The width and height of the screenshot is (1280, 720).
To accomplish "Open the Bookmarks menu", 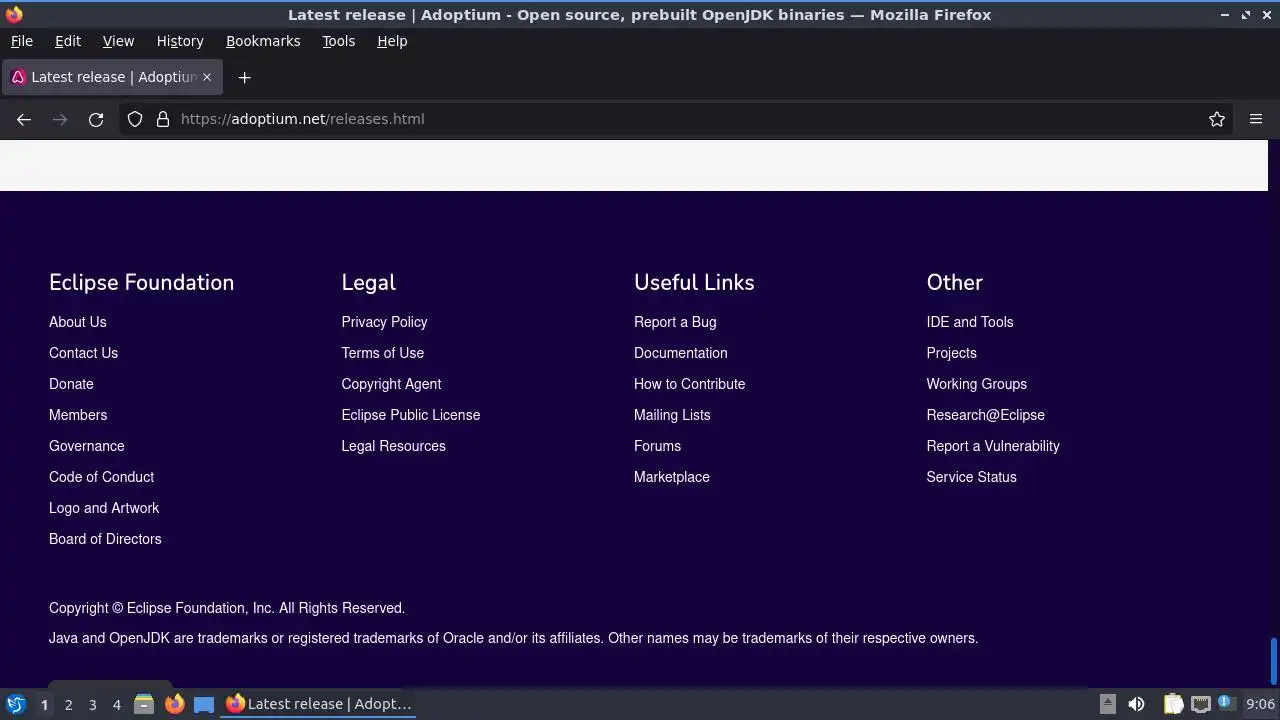I will coord(263,41).
